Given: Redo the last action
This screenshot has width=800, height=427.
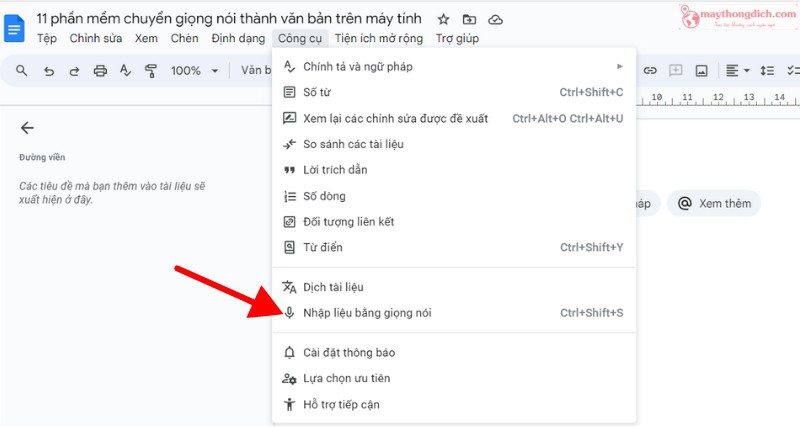Looking at the screenshot, I should tap(74, 71).
